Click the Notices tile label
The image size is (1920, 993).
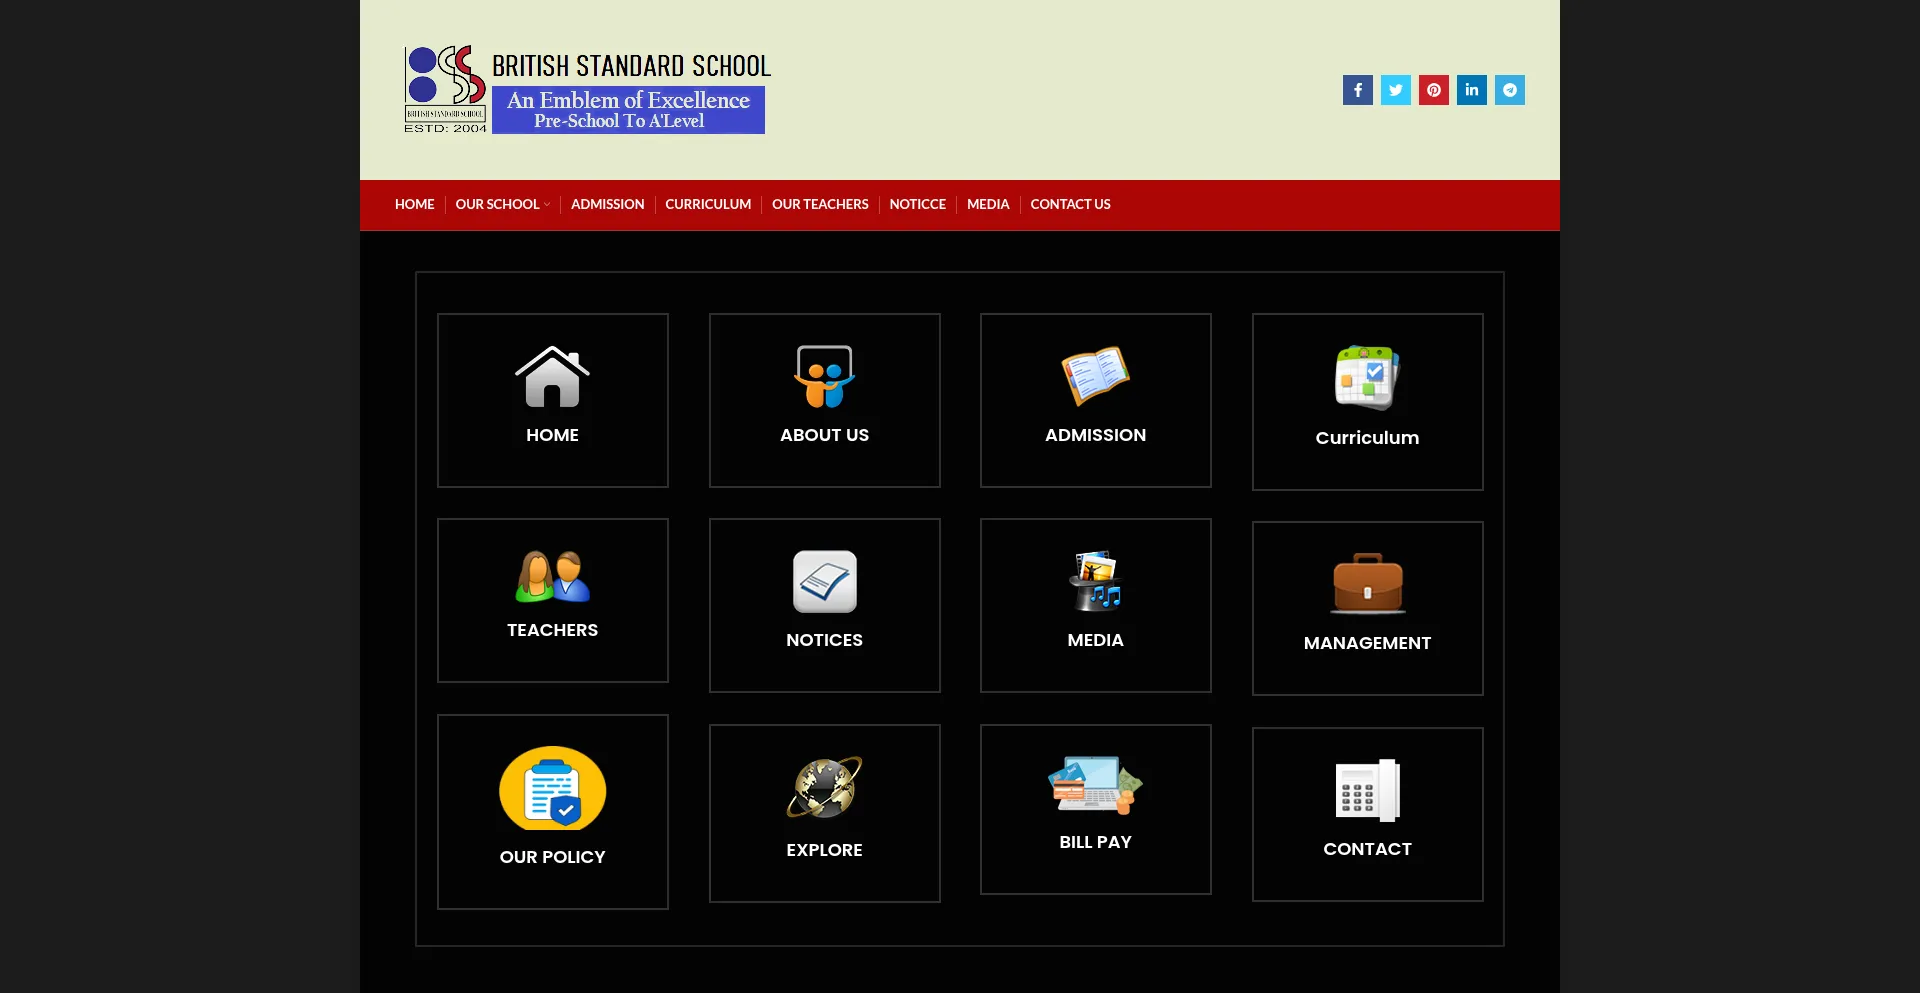(824, 640)
